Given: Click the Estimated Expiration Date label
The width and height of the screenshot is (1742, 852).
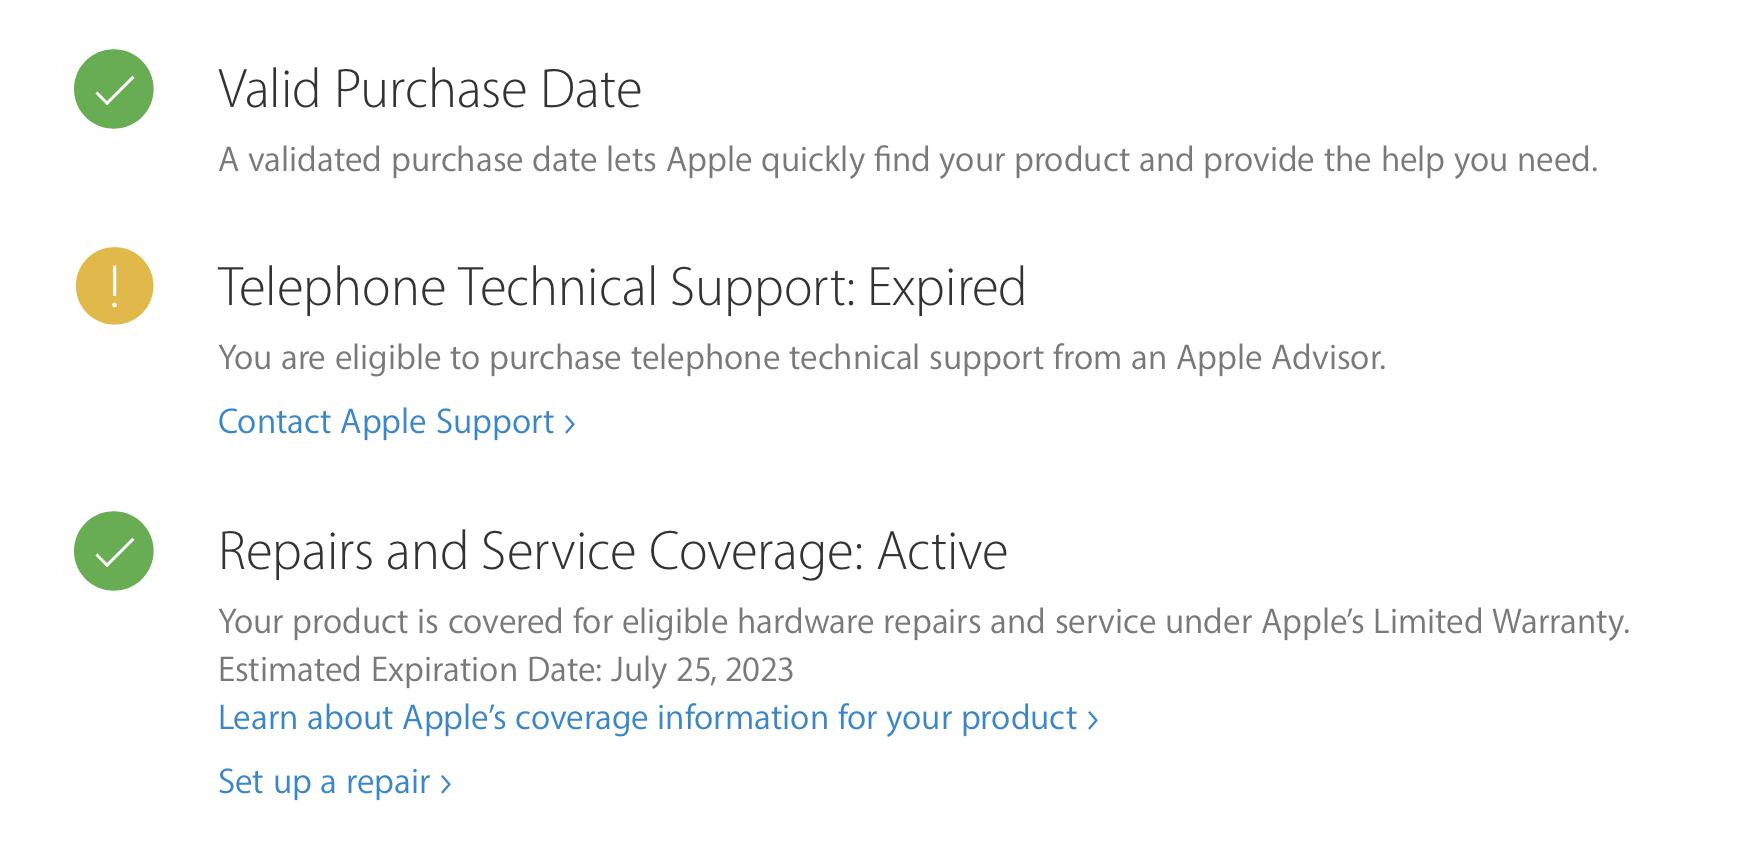Looking at the screenshot, I should (x=410, y=669).
